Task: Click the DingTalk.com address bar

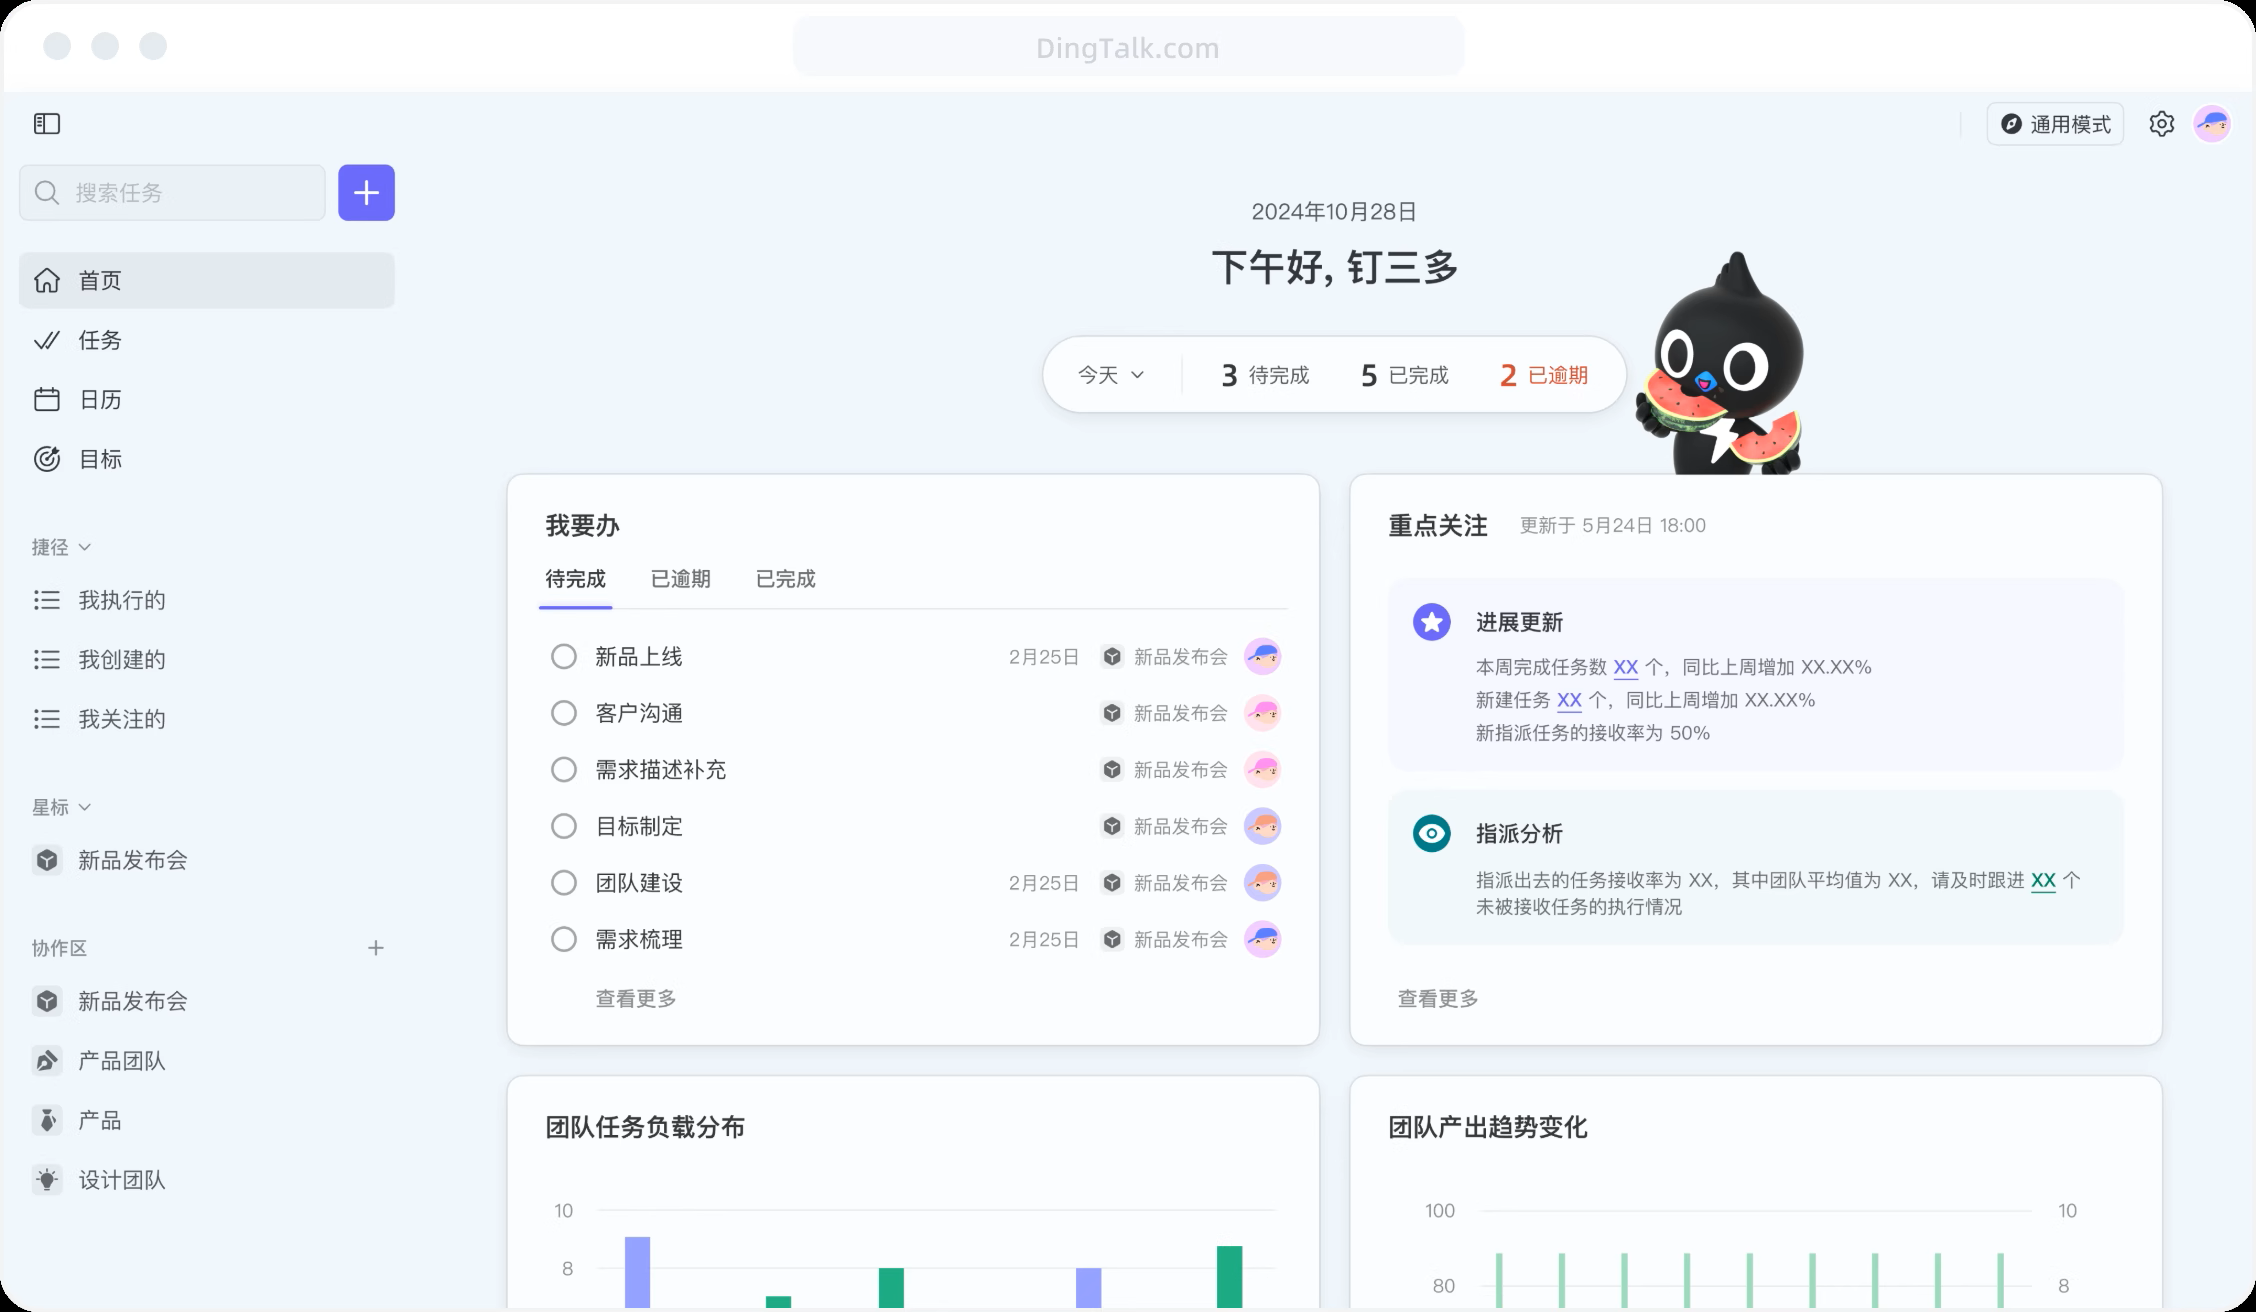Action: click(x=1128, y=47)
